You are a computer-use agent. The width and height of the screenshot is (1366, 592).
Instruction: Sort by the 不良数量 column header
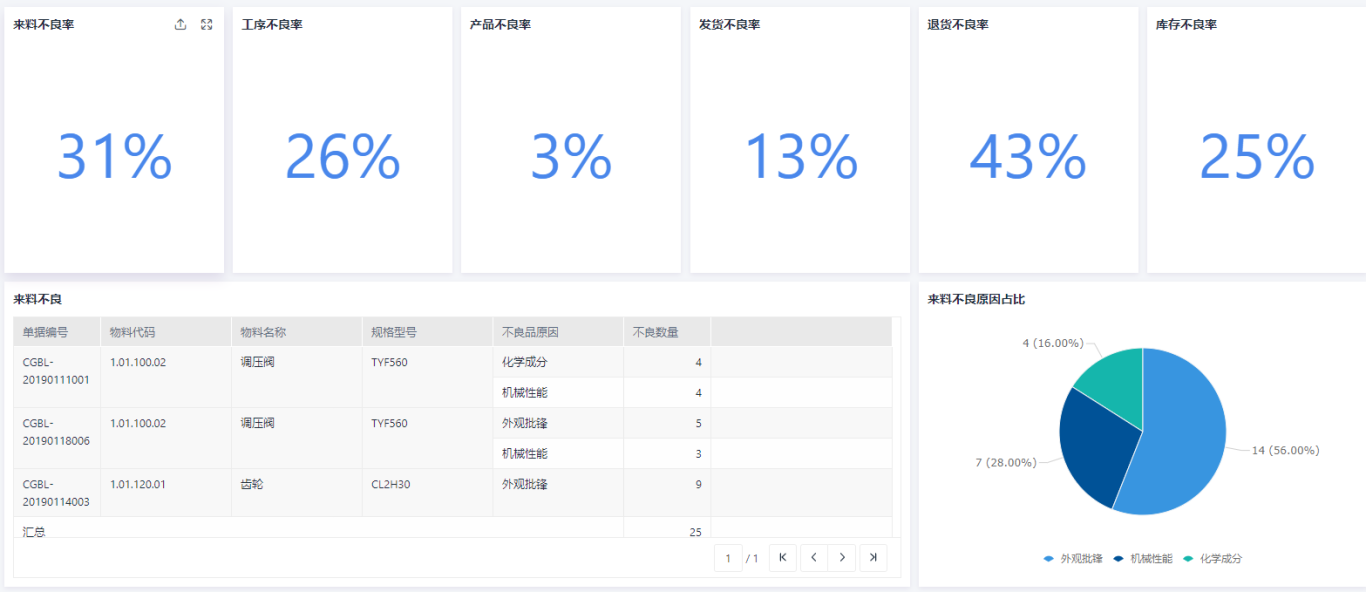(667, 332)
